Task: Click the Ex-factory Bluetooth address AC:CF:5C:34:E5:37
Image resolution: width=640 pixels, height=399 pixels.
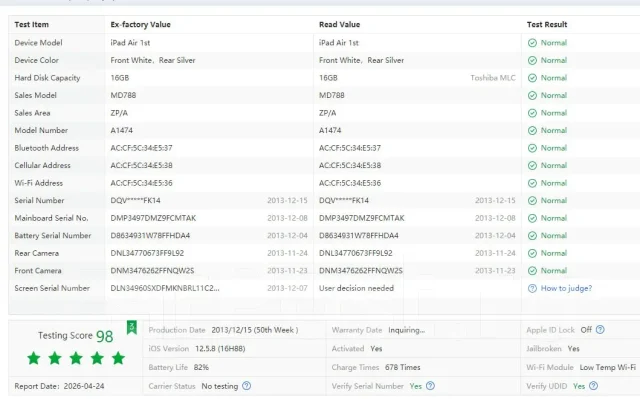Action: [x=141, y=148]
